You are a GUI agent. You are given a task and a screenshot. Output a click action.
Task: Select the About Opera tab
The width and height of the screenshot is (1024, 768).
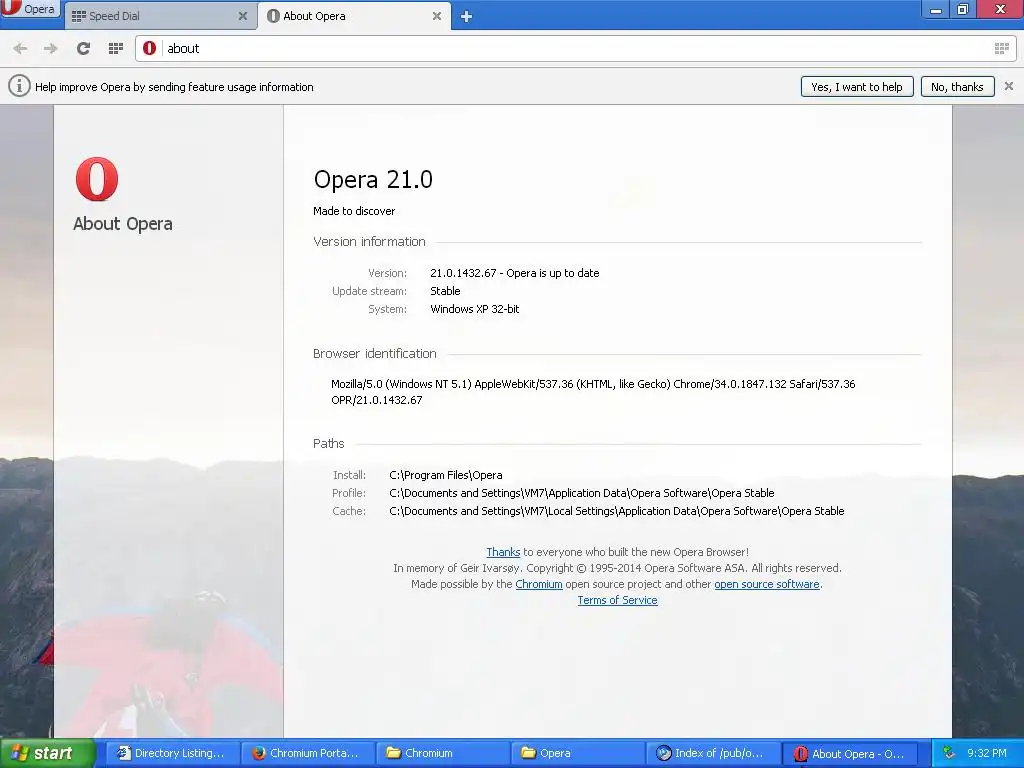[x=353, y=16]
